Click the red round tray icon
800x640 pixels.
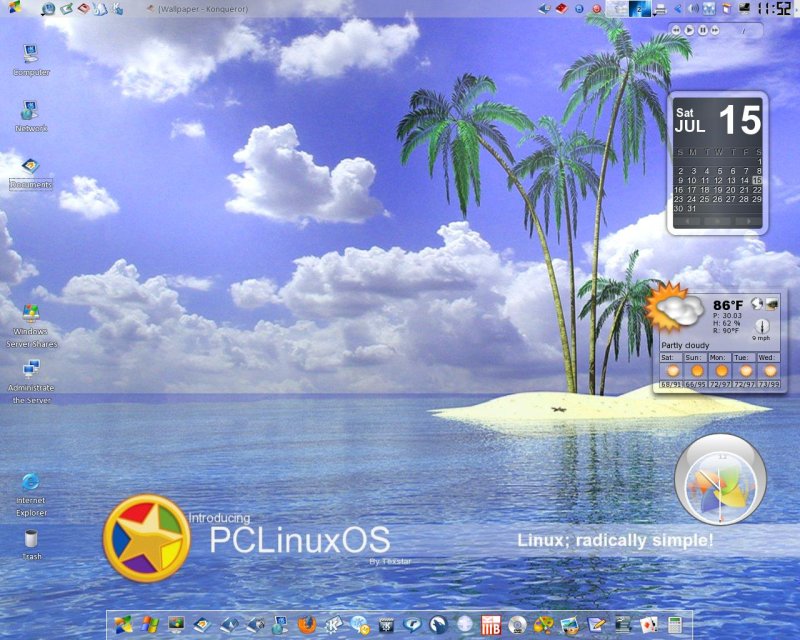[x=596, y=9]
